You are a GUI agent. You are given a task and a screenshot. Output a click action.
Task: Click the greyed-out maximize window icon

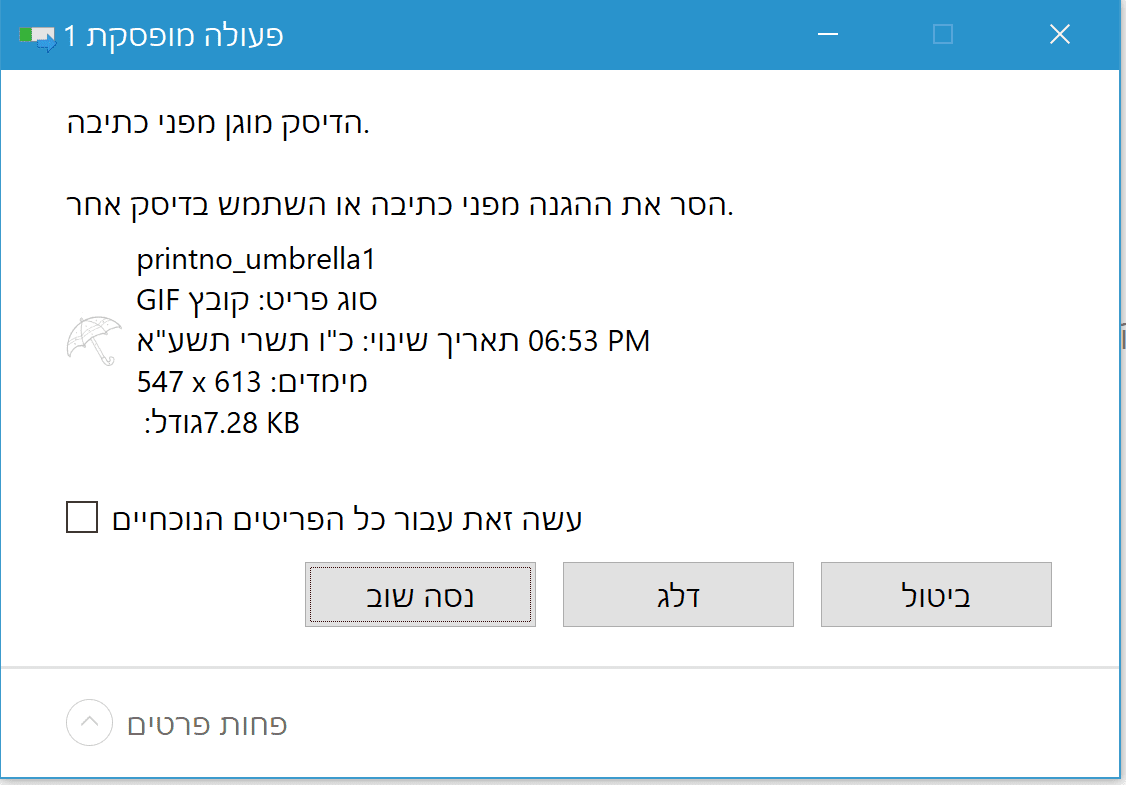point(942,35)
